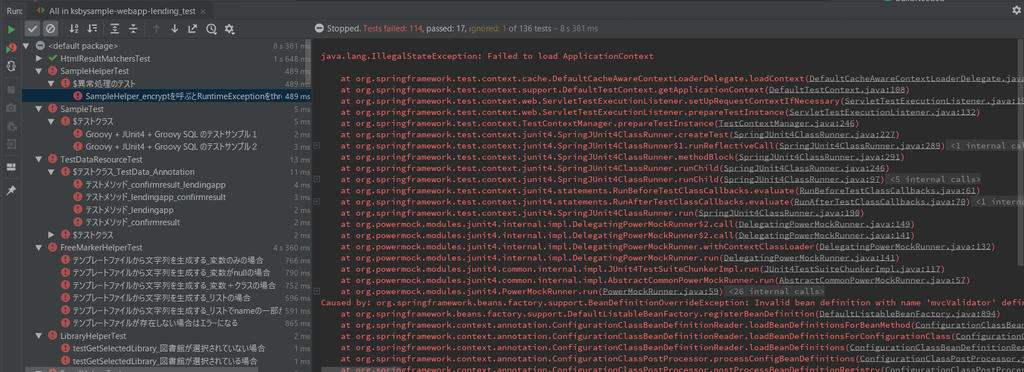Select the _変数＋クラスの場合 test row
This screenshot has height=372, width=1024.
pos(166,285)
